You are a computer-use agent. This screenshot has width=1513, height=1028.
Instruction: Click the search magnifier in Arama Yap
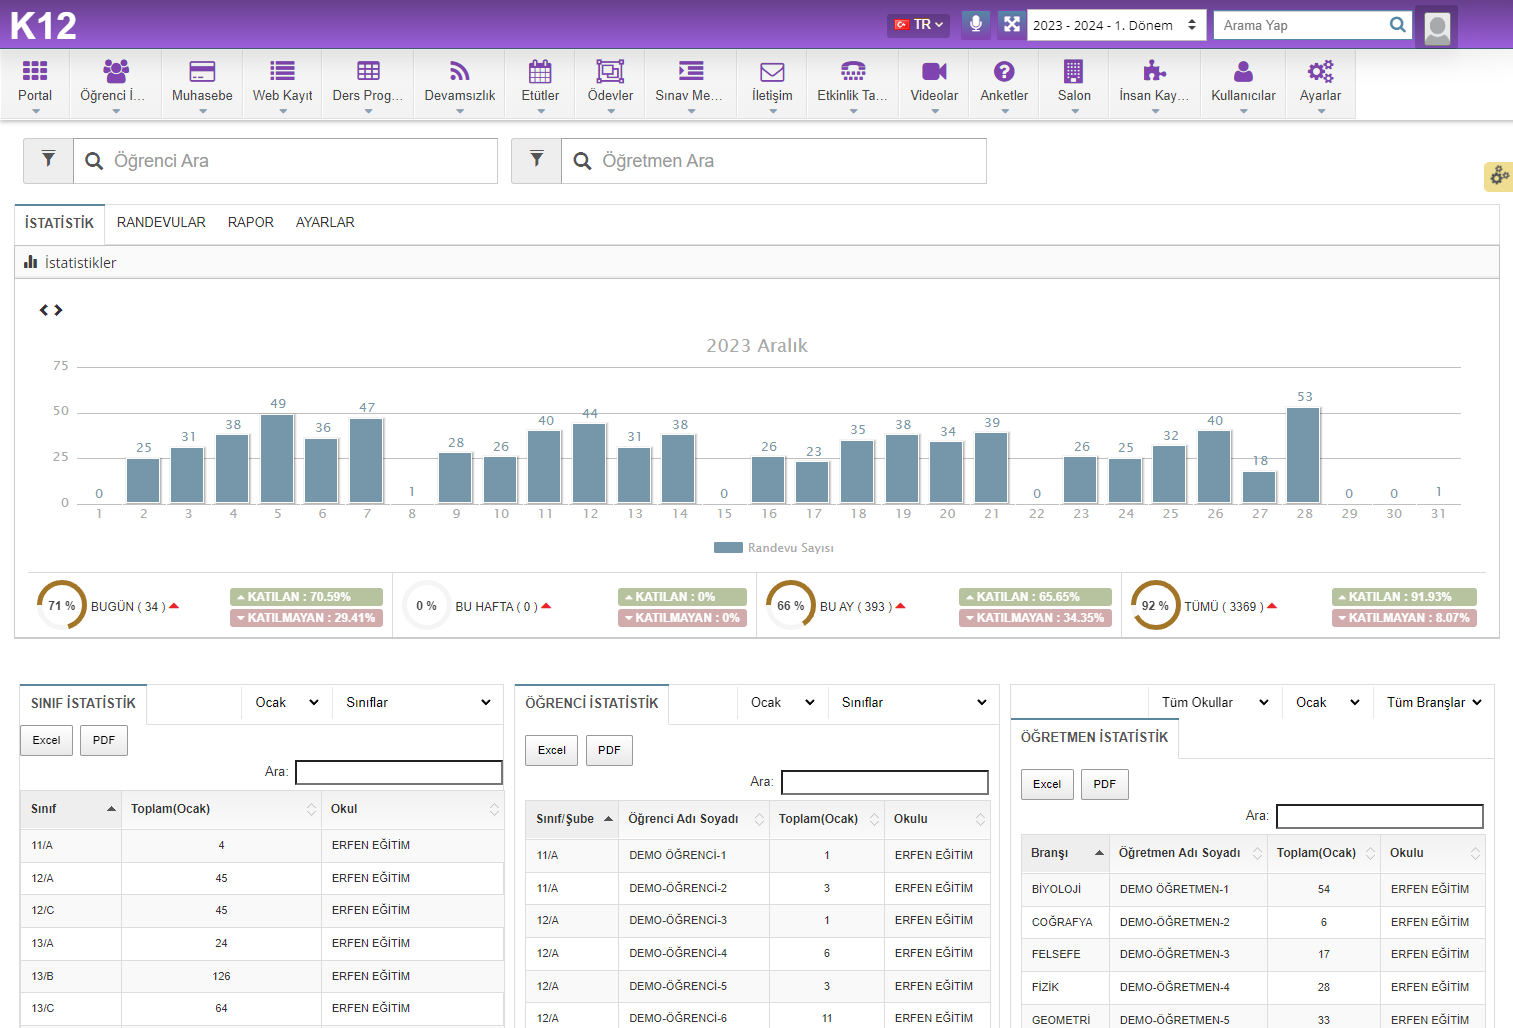coord(1398,25)
